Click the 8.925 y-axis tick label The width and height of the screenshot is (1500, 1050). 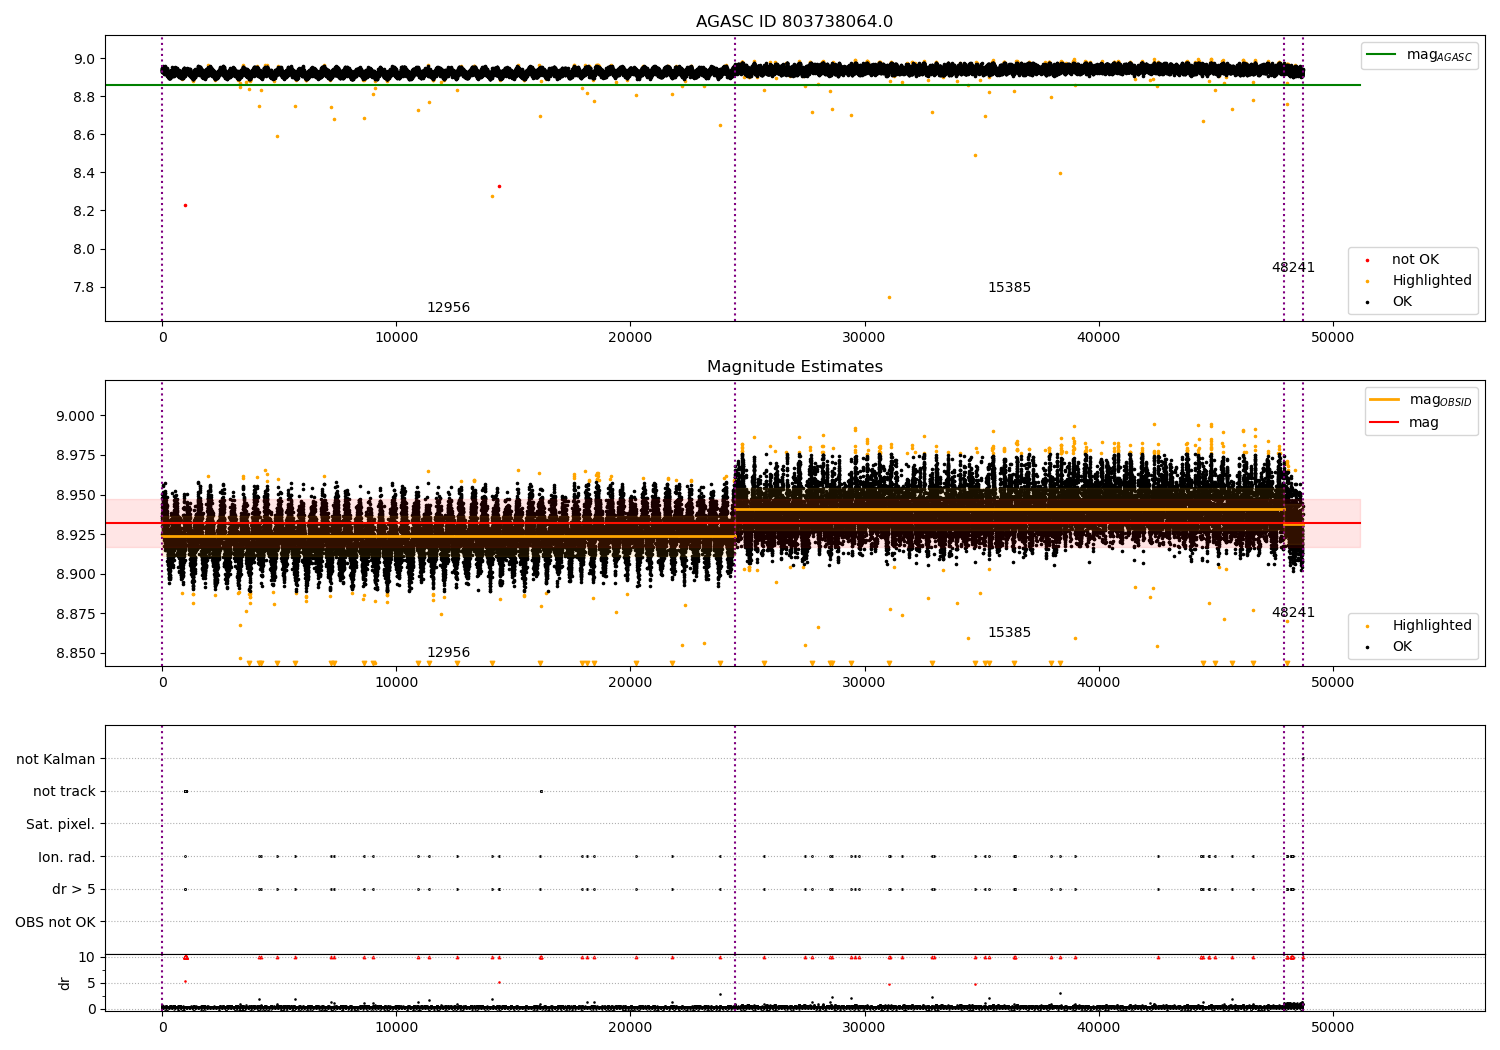[75, 535]
